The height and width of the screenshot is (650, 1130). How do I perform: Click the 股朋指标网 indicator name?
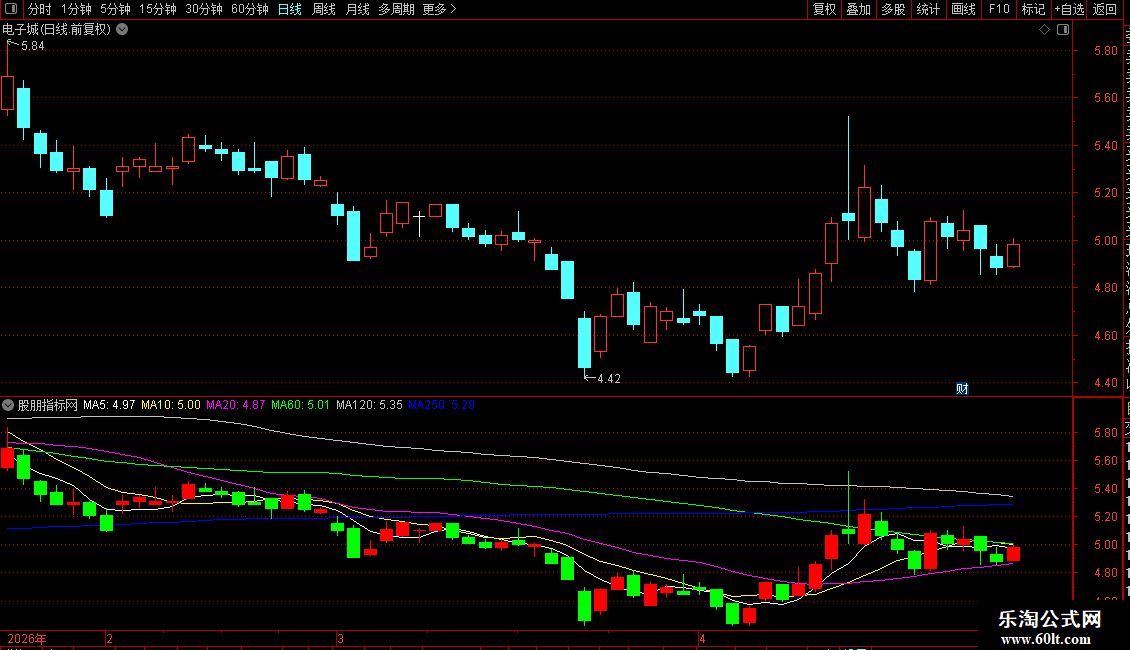coord(47,405)
